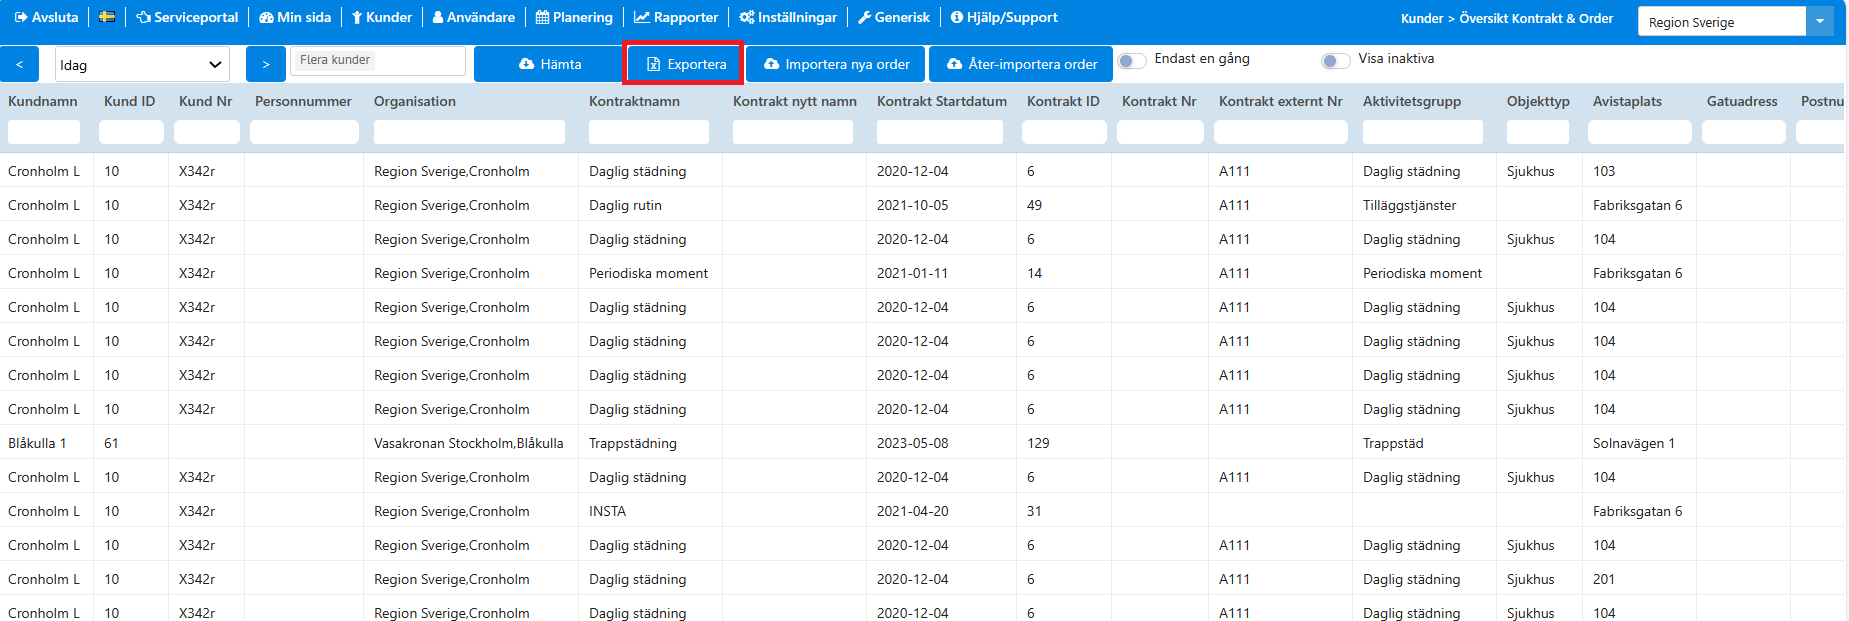Open the Inställningar menu
The height and width of the screenshot is (621, 1849).
click(x=788, y=17)
